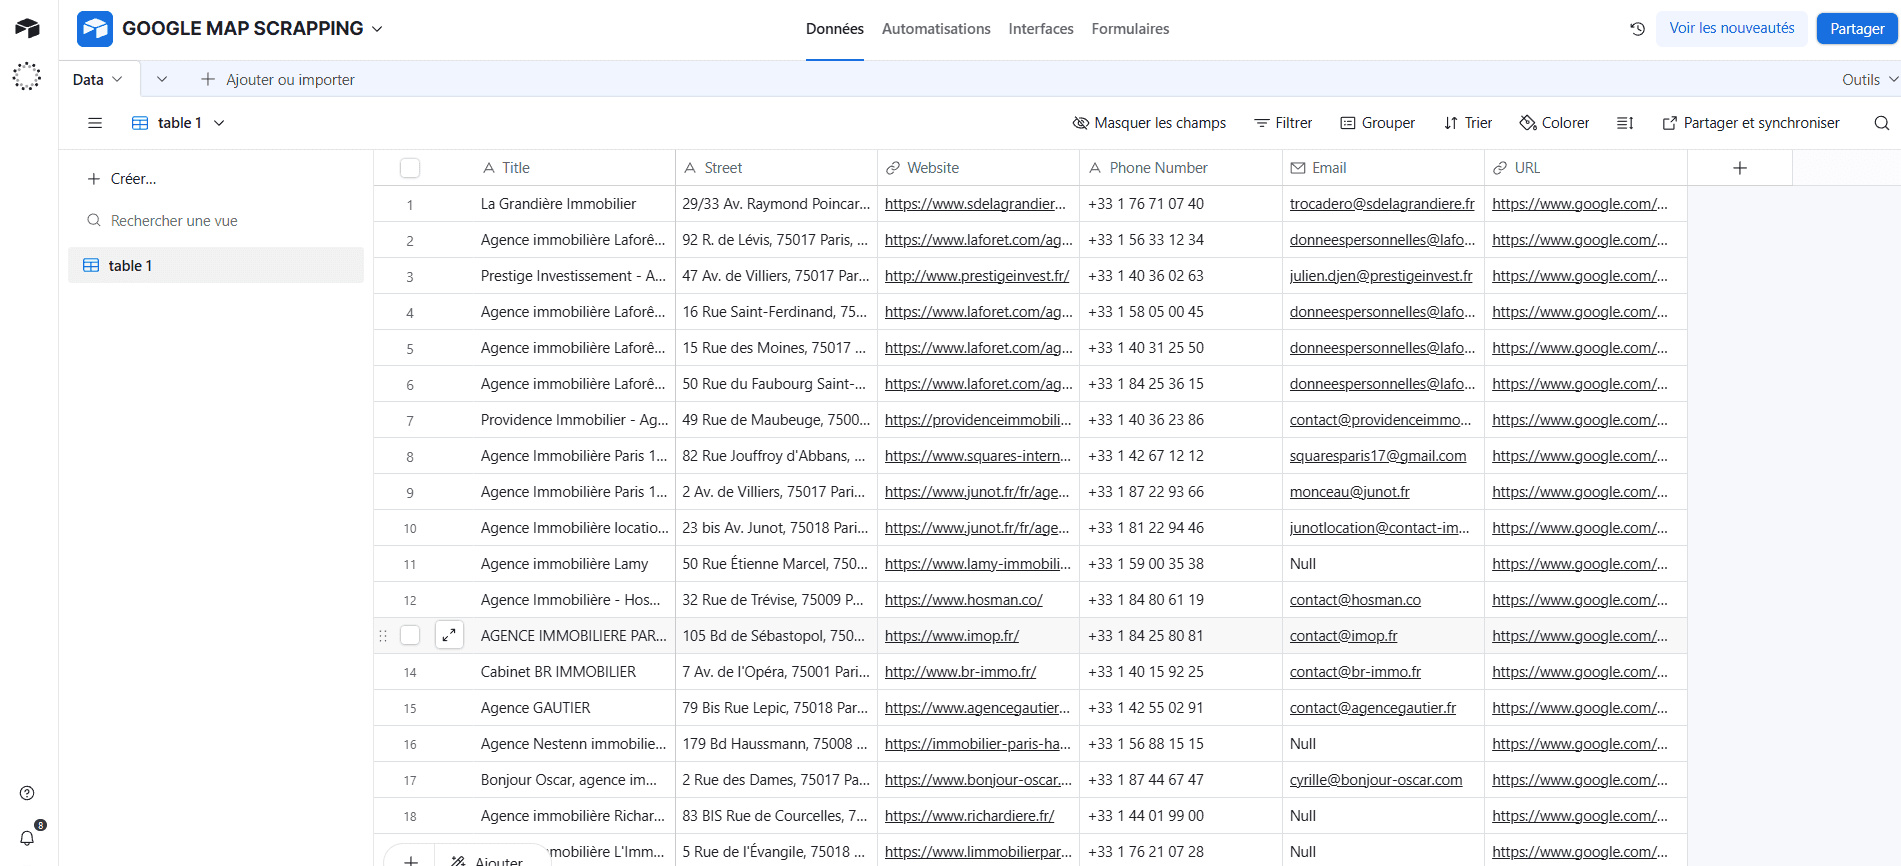
Task: Click email monceau@junot.fr
Action: (1350, 492)
